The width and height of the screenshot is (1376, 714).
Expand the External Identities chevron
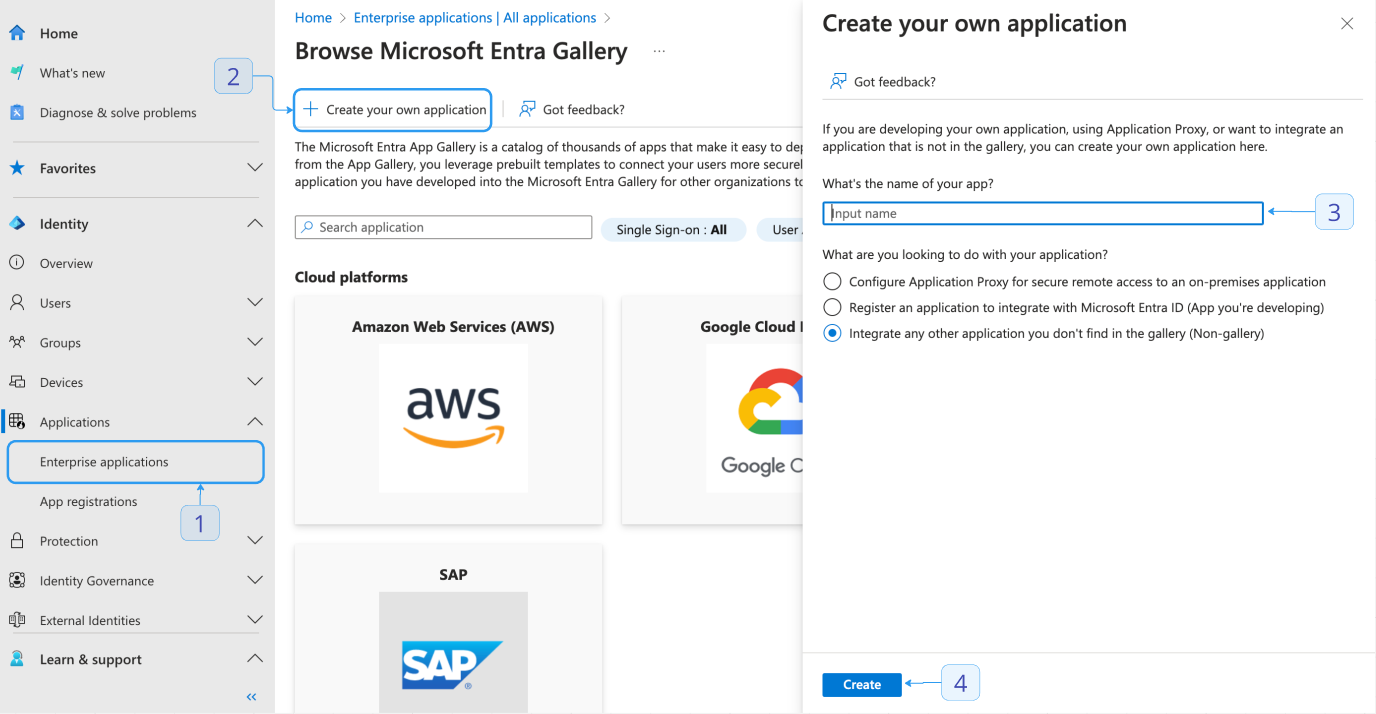tap(254, 620)
